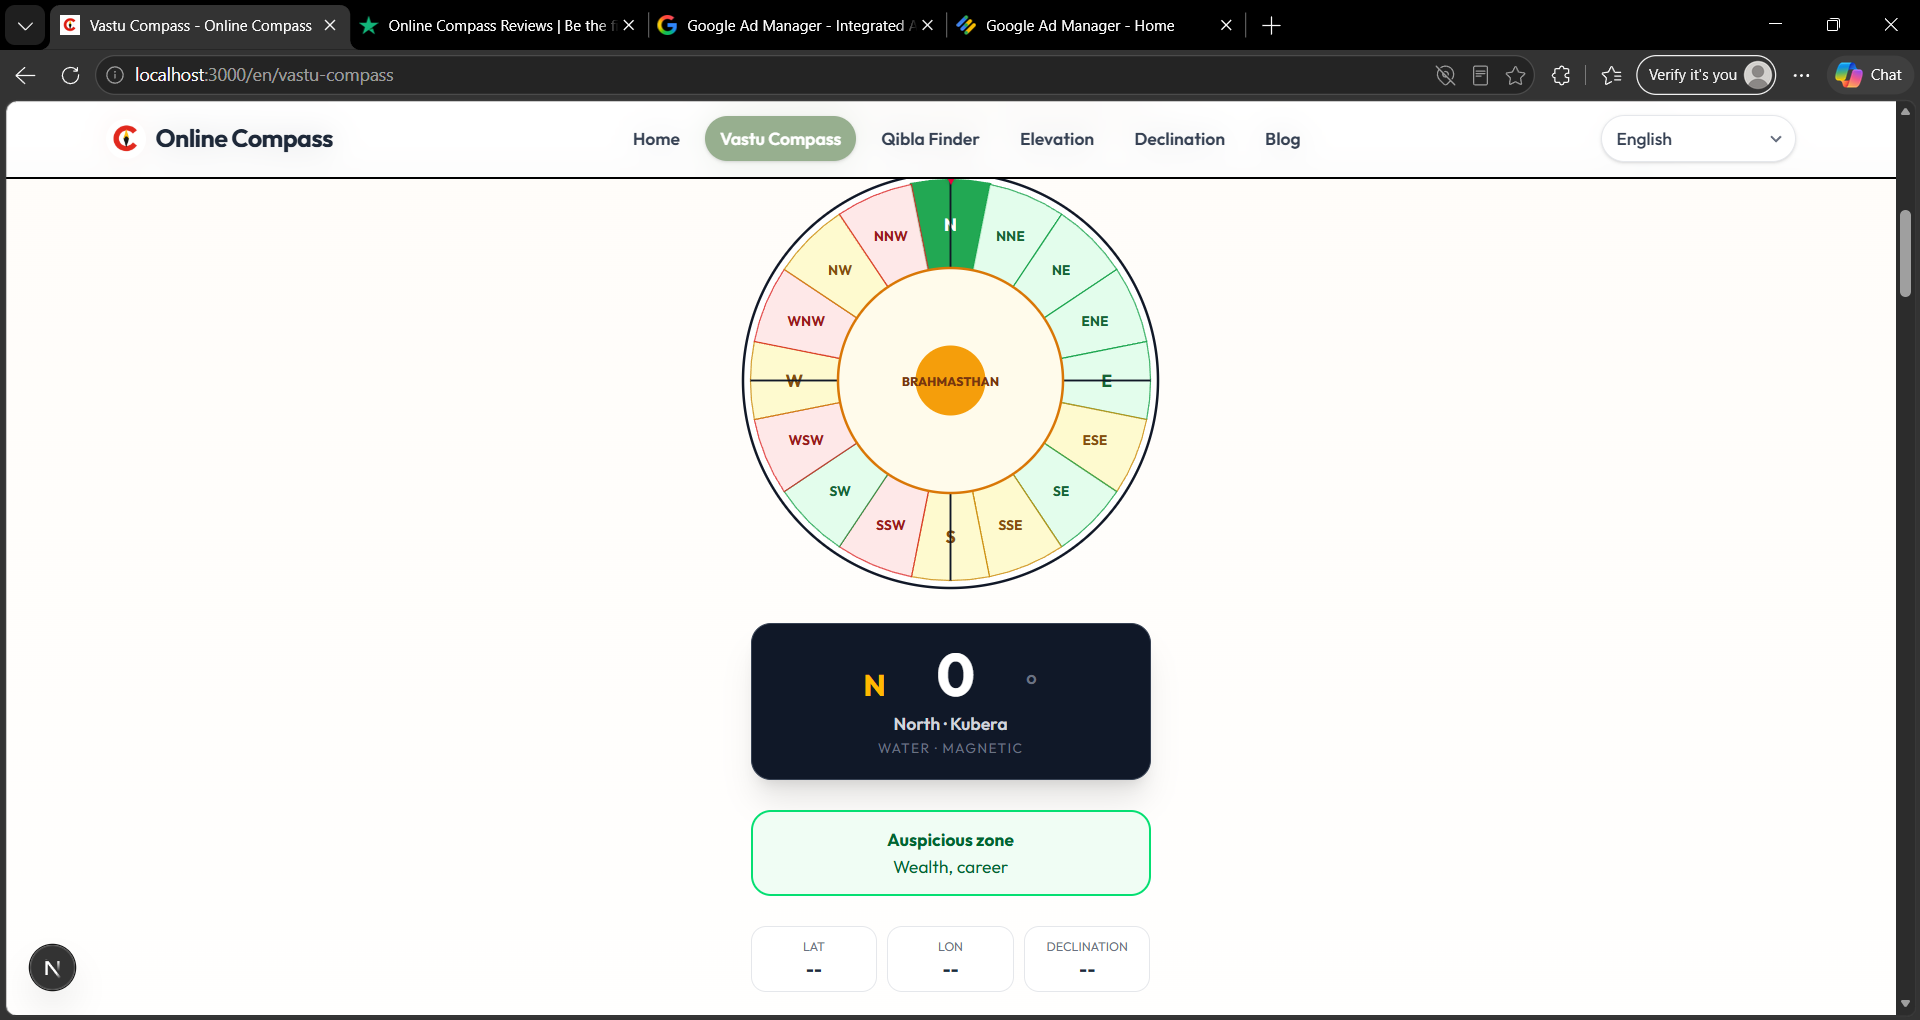The image size is (1920, 1020).
Task: Open the Blog page
Action: click(x=1282, y=139)
